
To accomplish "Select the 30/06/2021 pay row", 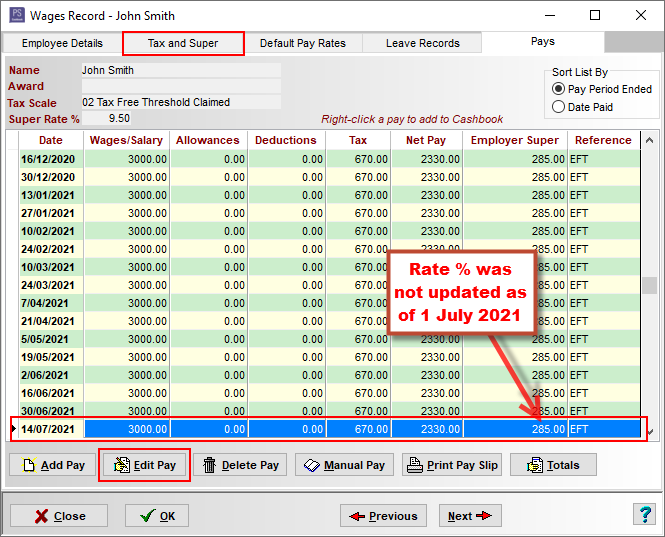I will tap(330, 410).
